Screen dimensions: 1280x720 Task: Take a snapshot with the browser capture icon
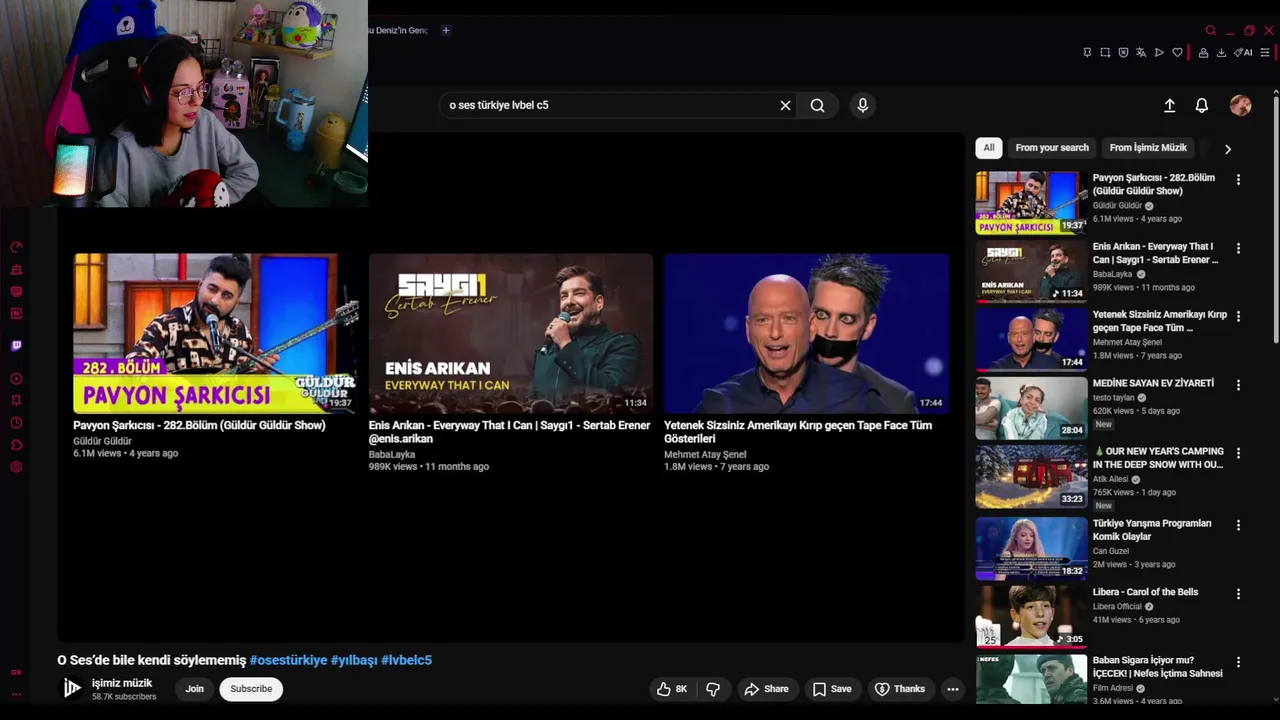1105,53
